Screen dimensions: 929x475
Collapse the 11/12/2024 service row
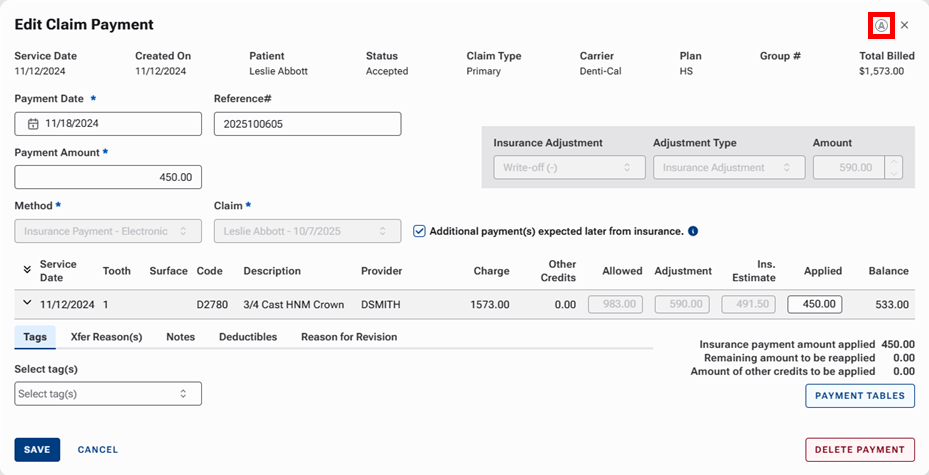(x=25, y=304)
